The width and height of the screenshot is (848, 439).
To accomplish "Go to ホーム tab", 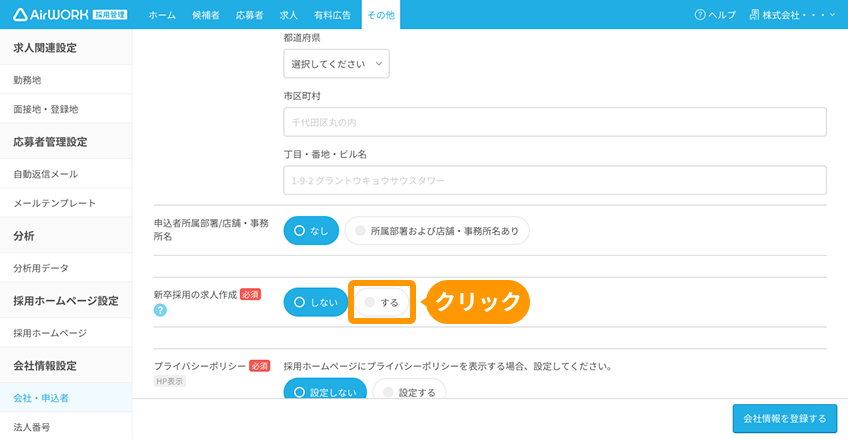I will tap(162, 15).
